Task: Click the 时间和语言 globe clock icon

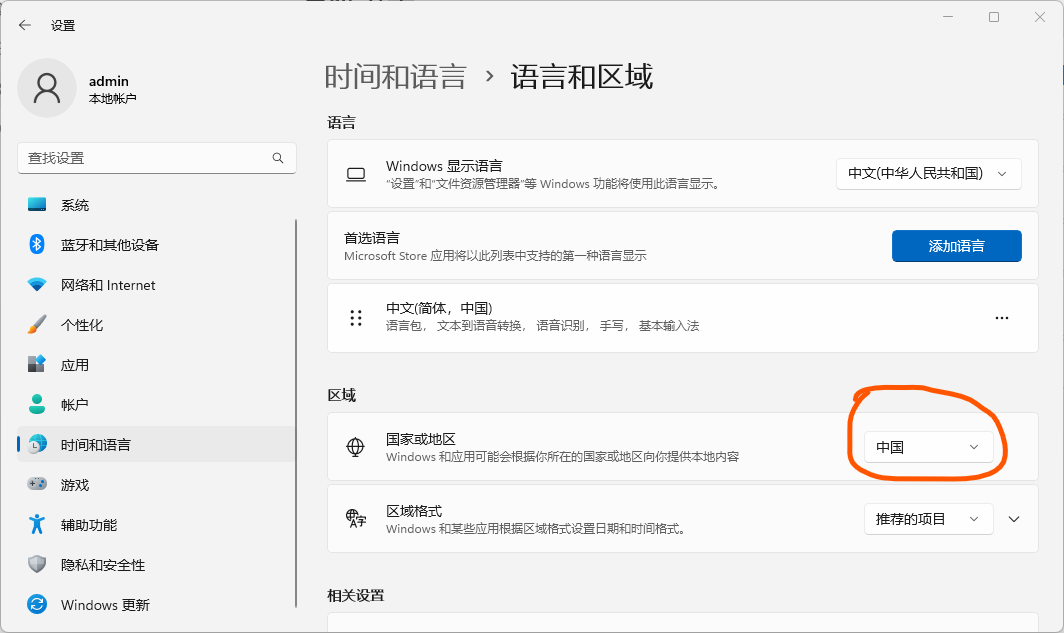Action: [37, 444]
